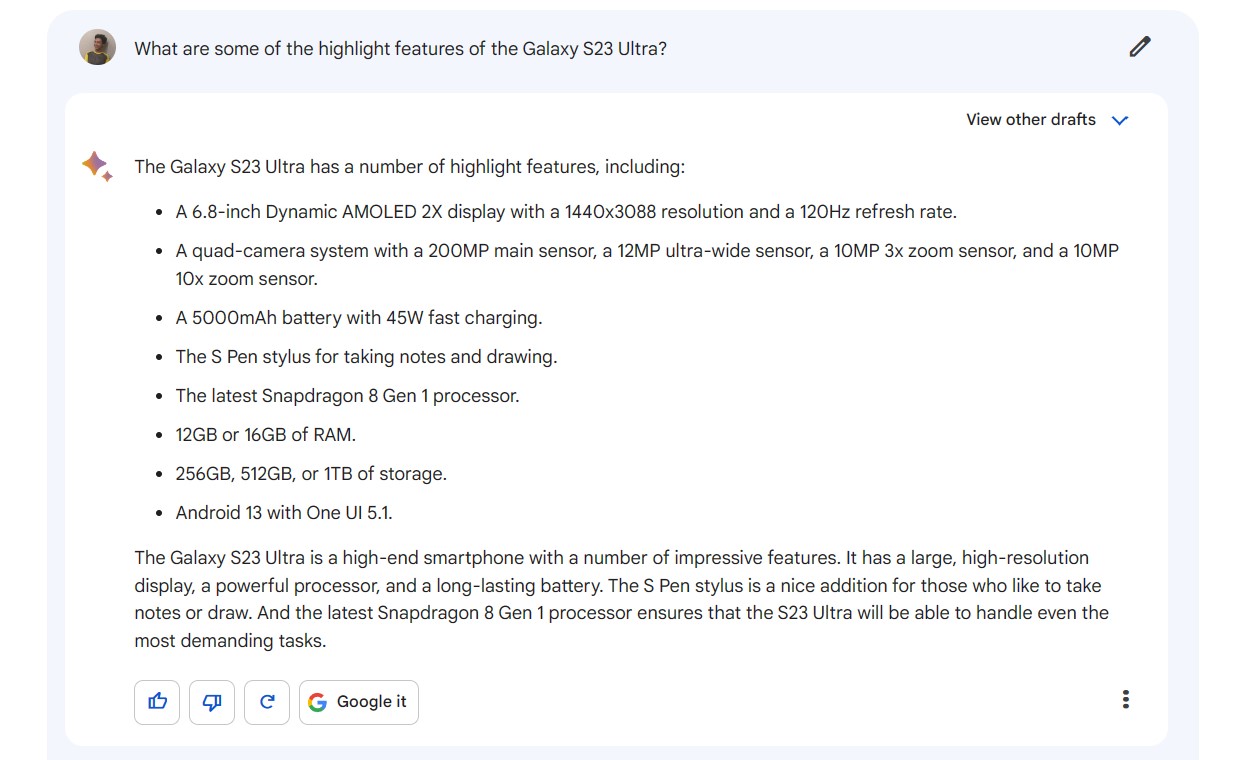Click the quad-camera system bullet text

pos(646,252)
